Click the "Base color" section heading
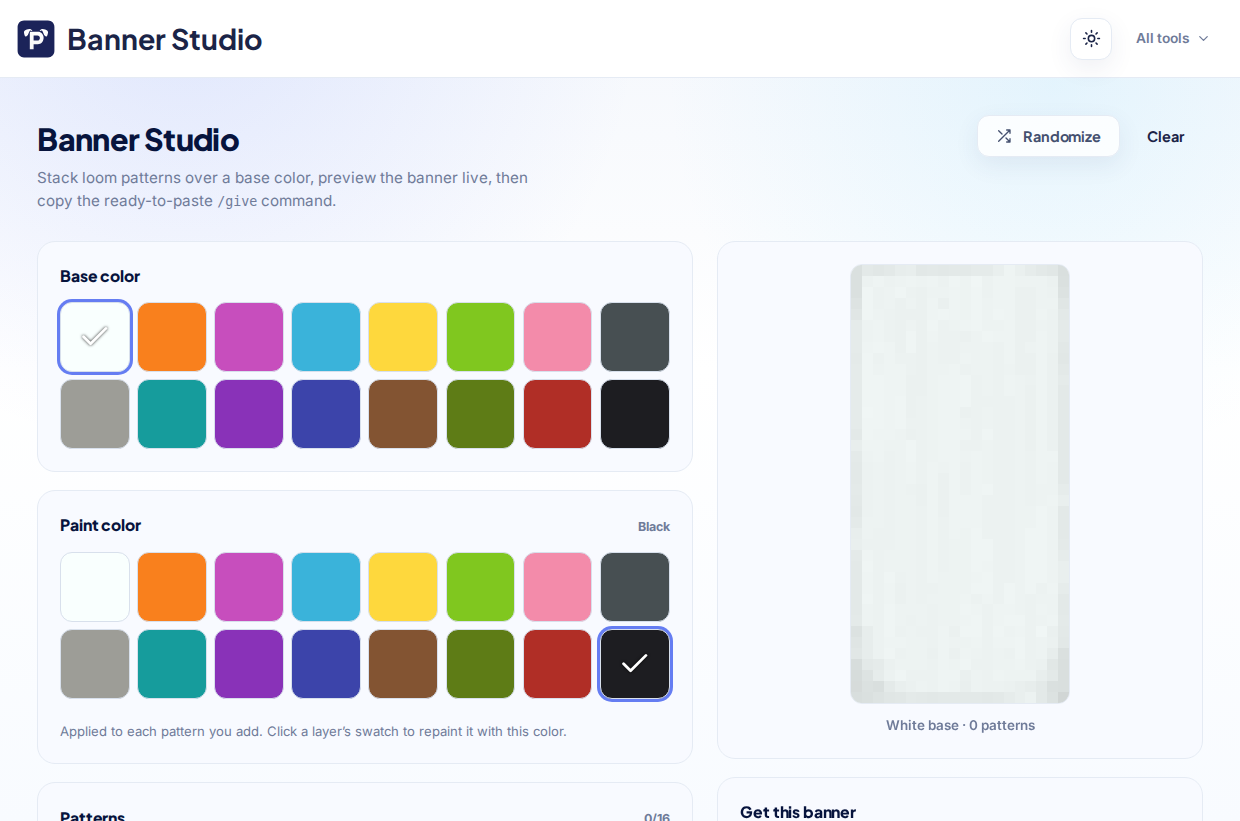This screenshot has height=821, width=1240. [x=100, y=276]
